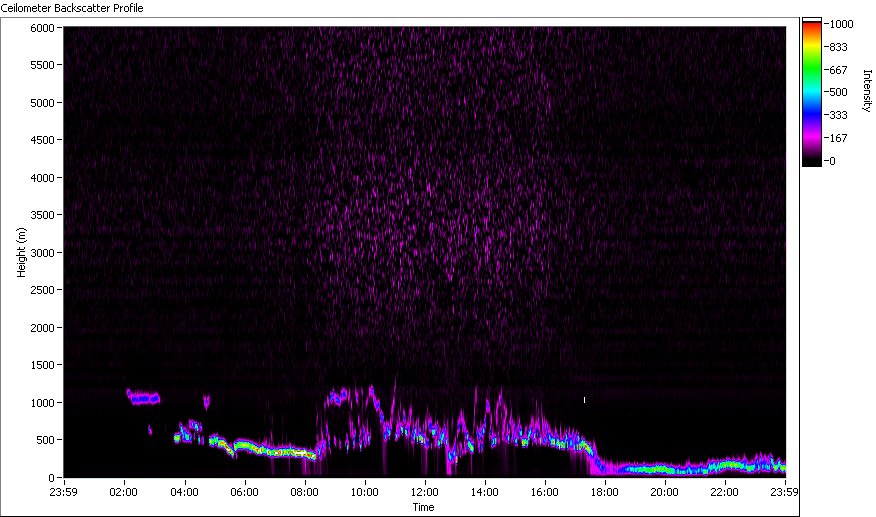Click the 22:00 time tick label

pyautogui.click(x=725, y=492)
